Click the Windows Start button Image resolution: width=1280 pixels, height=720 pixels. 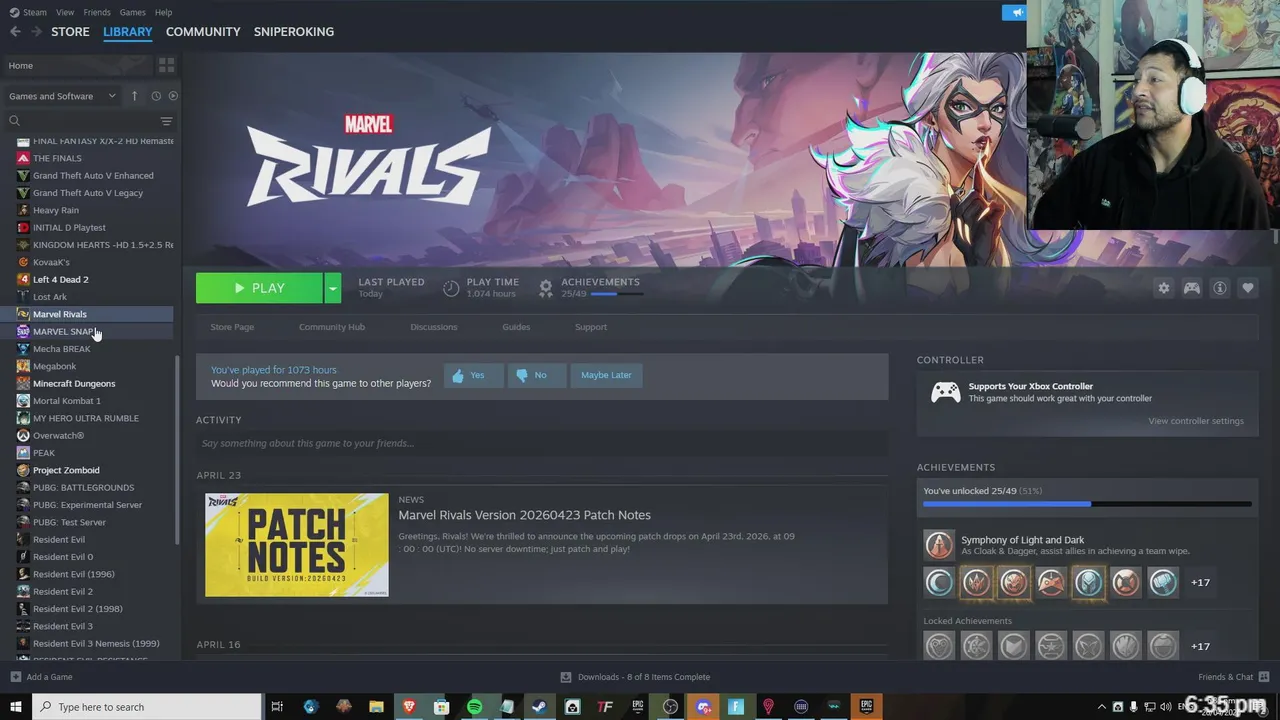pos(15,707)
